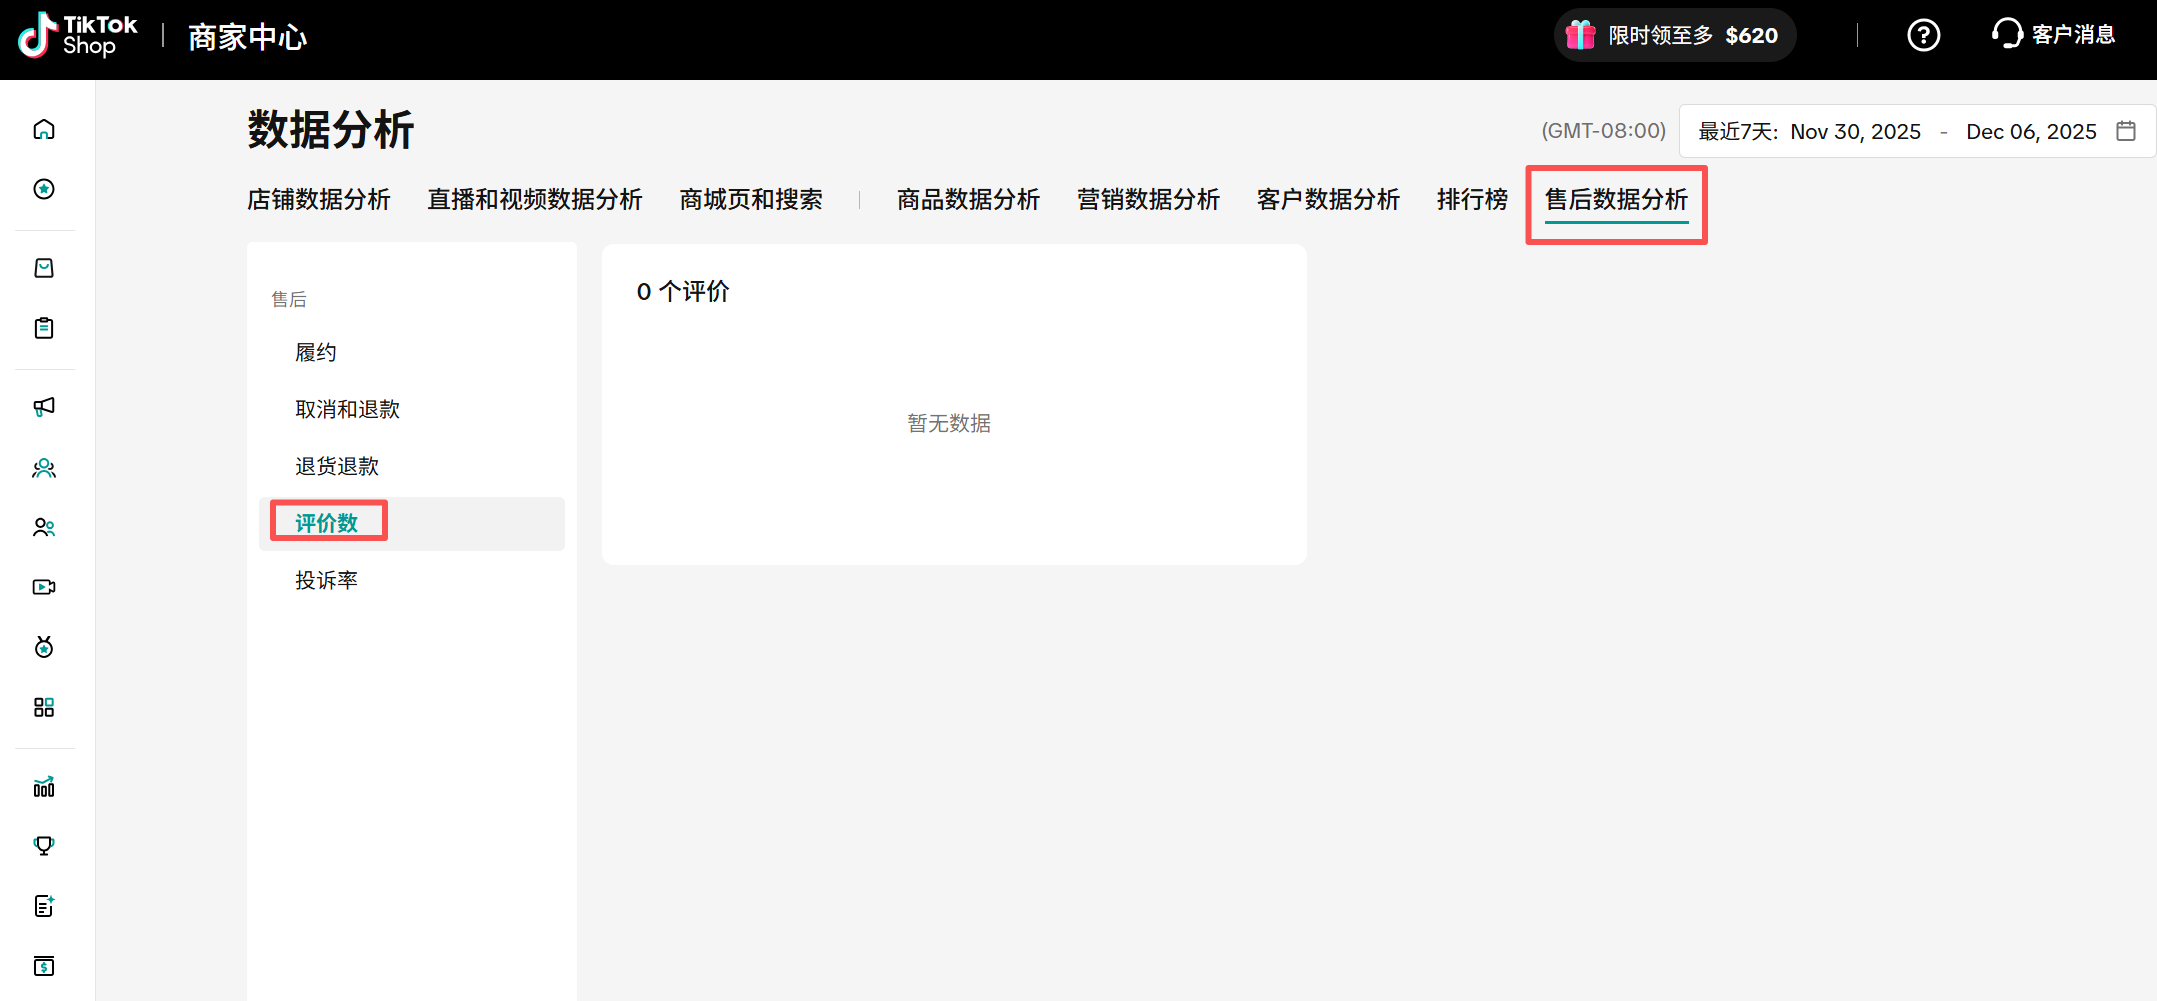
Task: Open the four-squares apps sidebar icon
Action: tap(44, 707)
